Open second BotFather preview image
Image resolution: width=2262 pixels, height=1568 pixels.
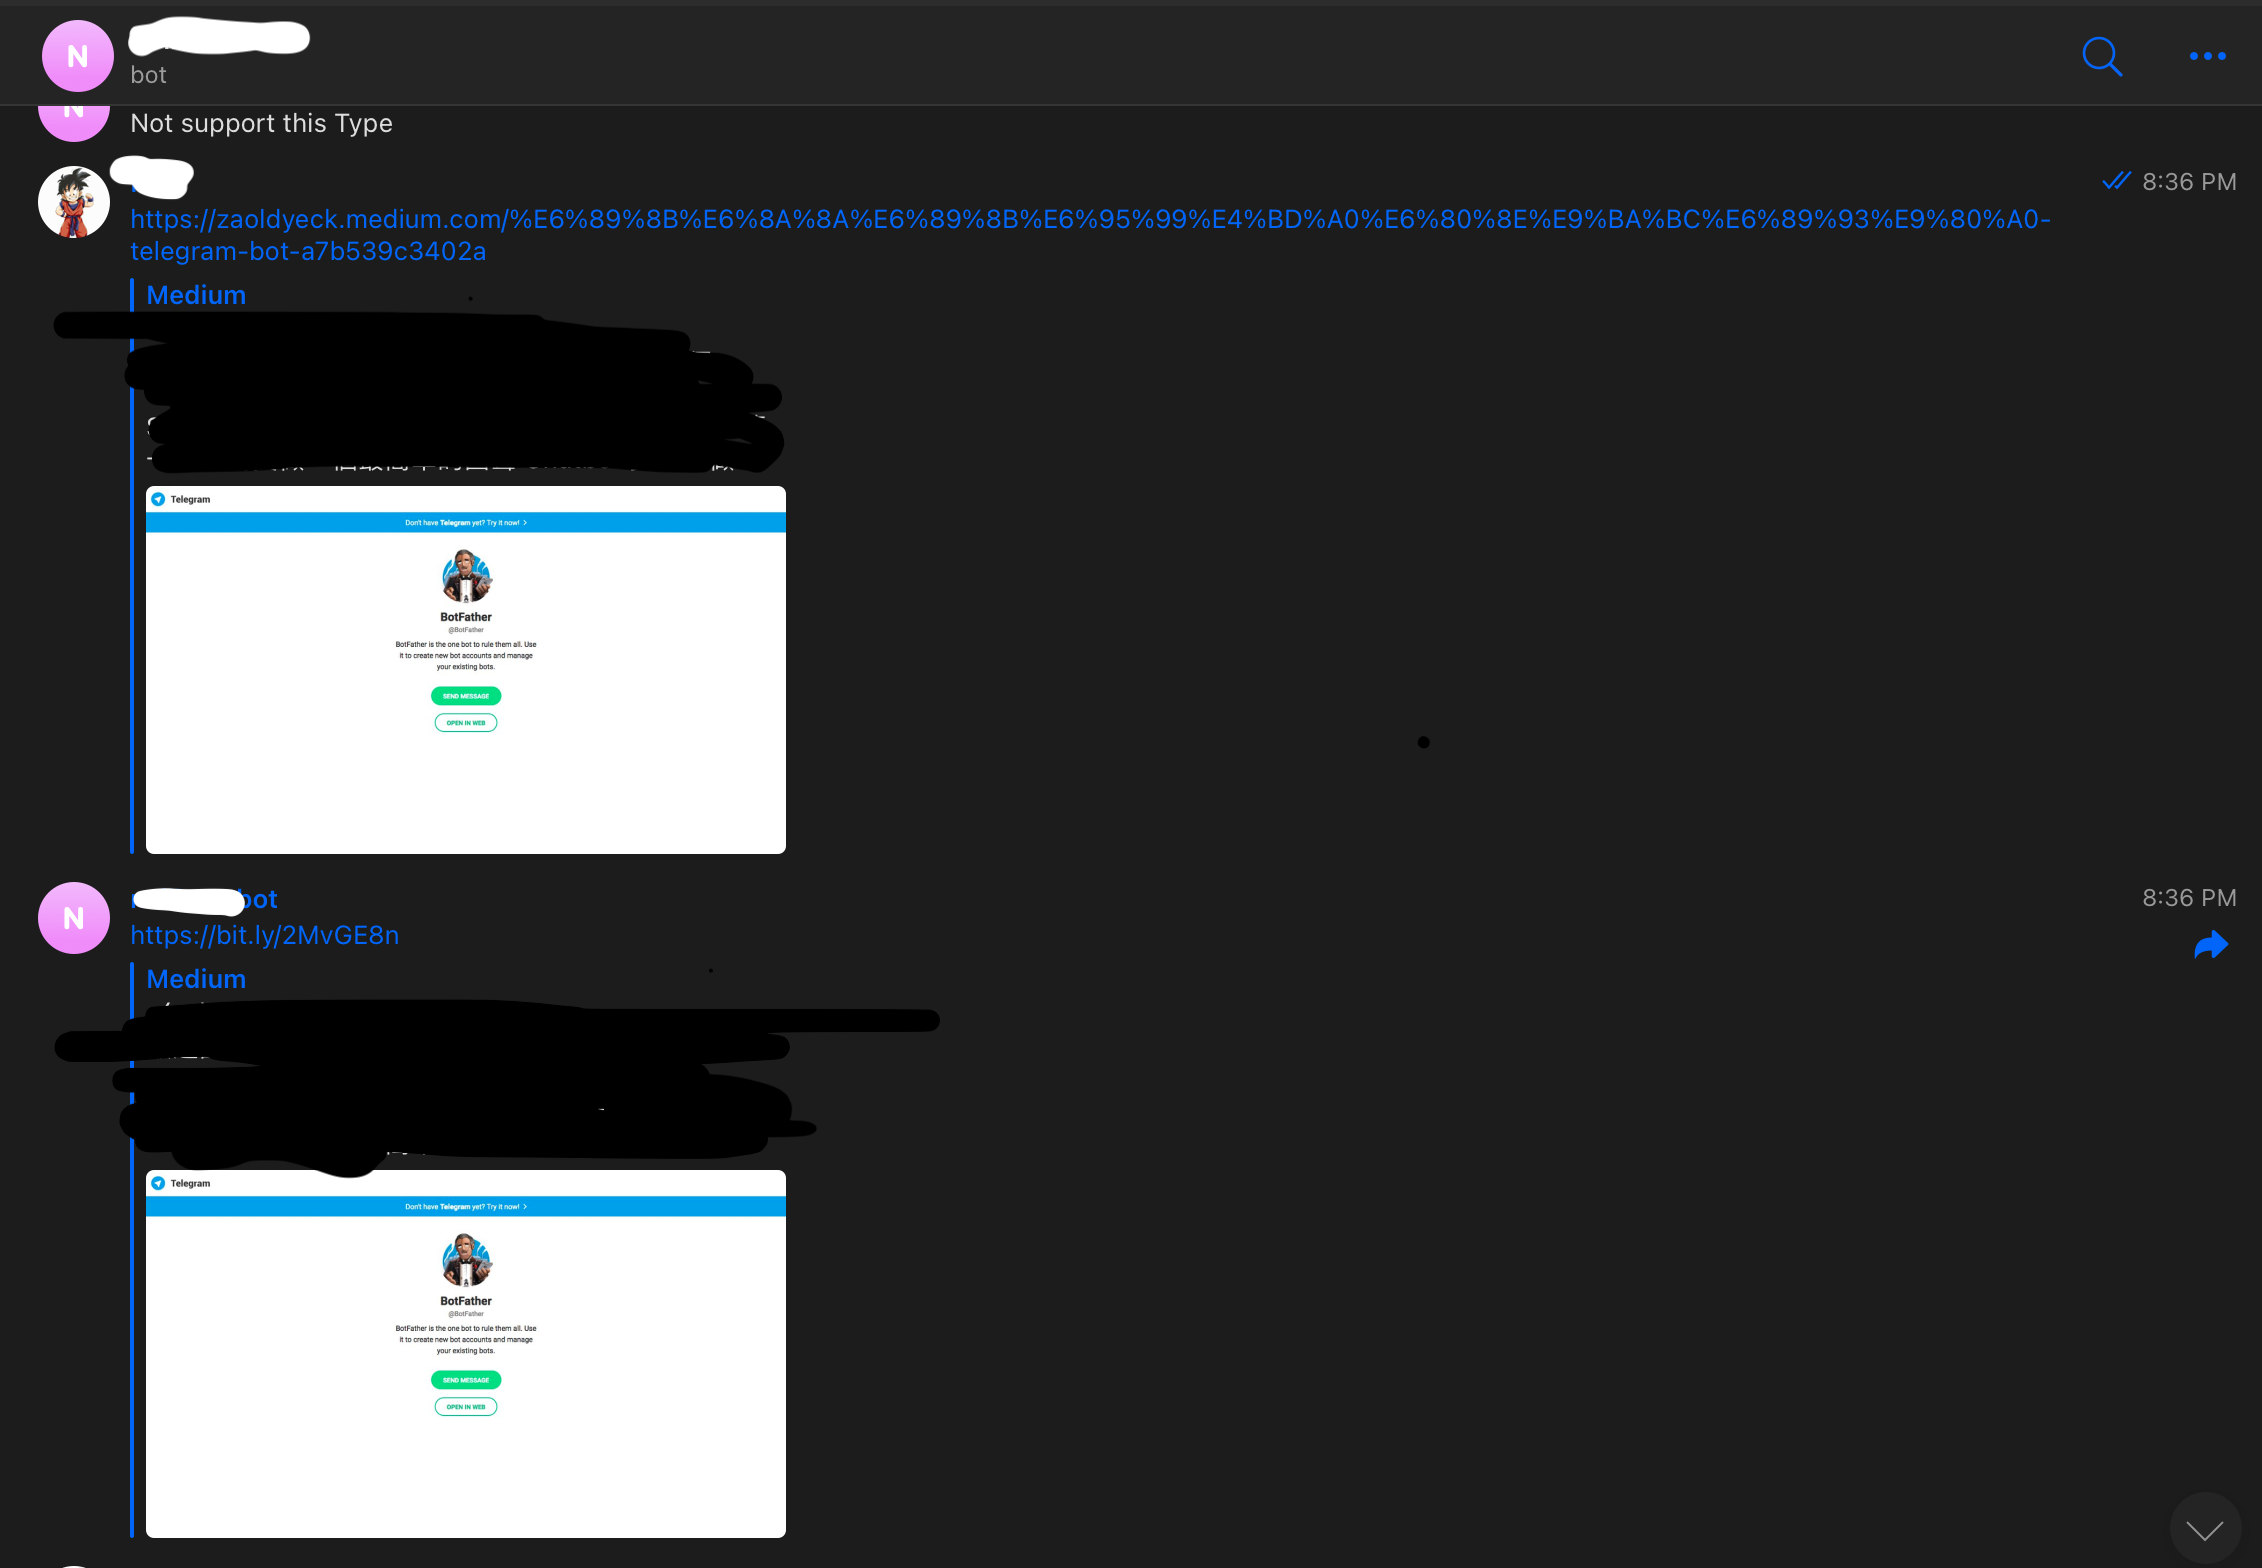[466, 1354]
